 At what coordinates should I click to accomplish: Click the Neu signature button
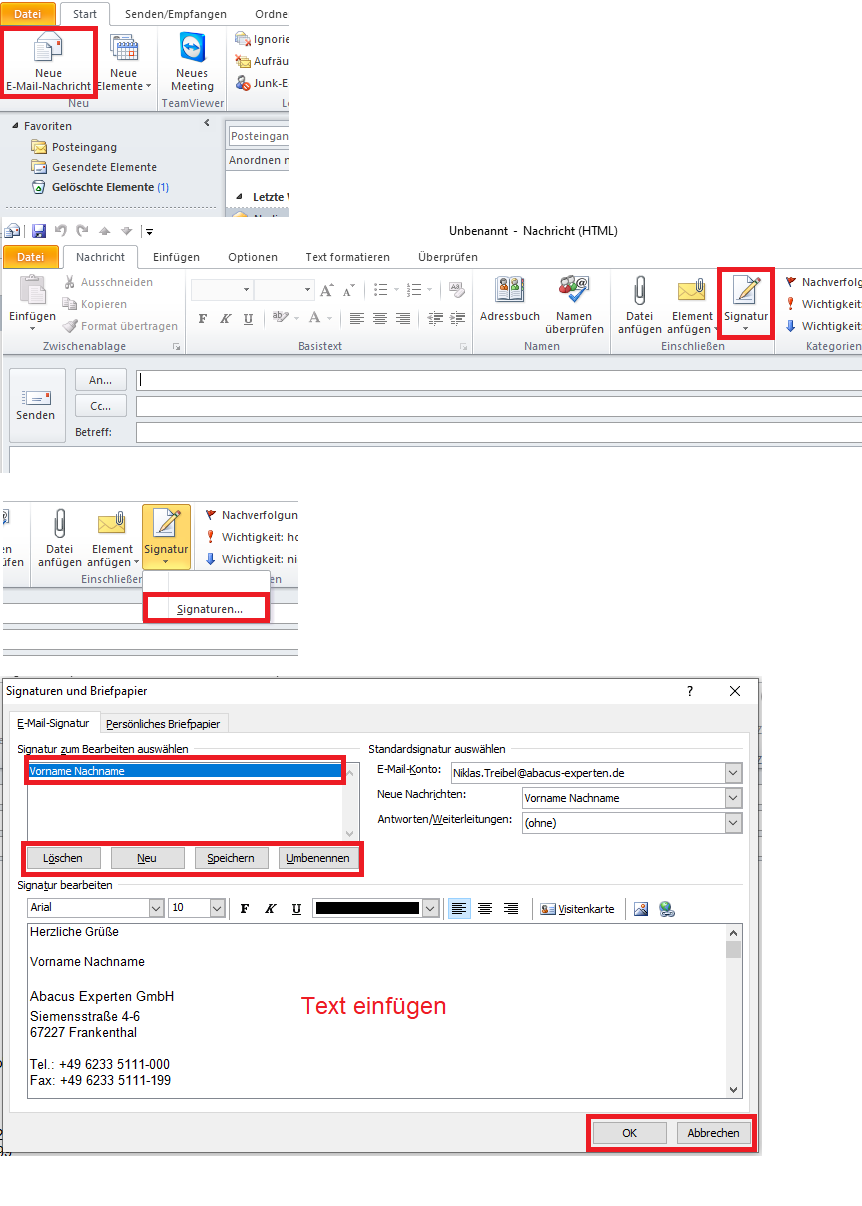[x=147, y=858]
